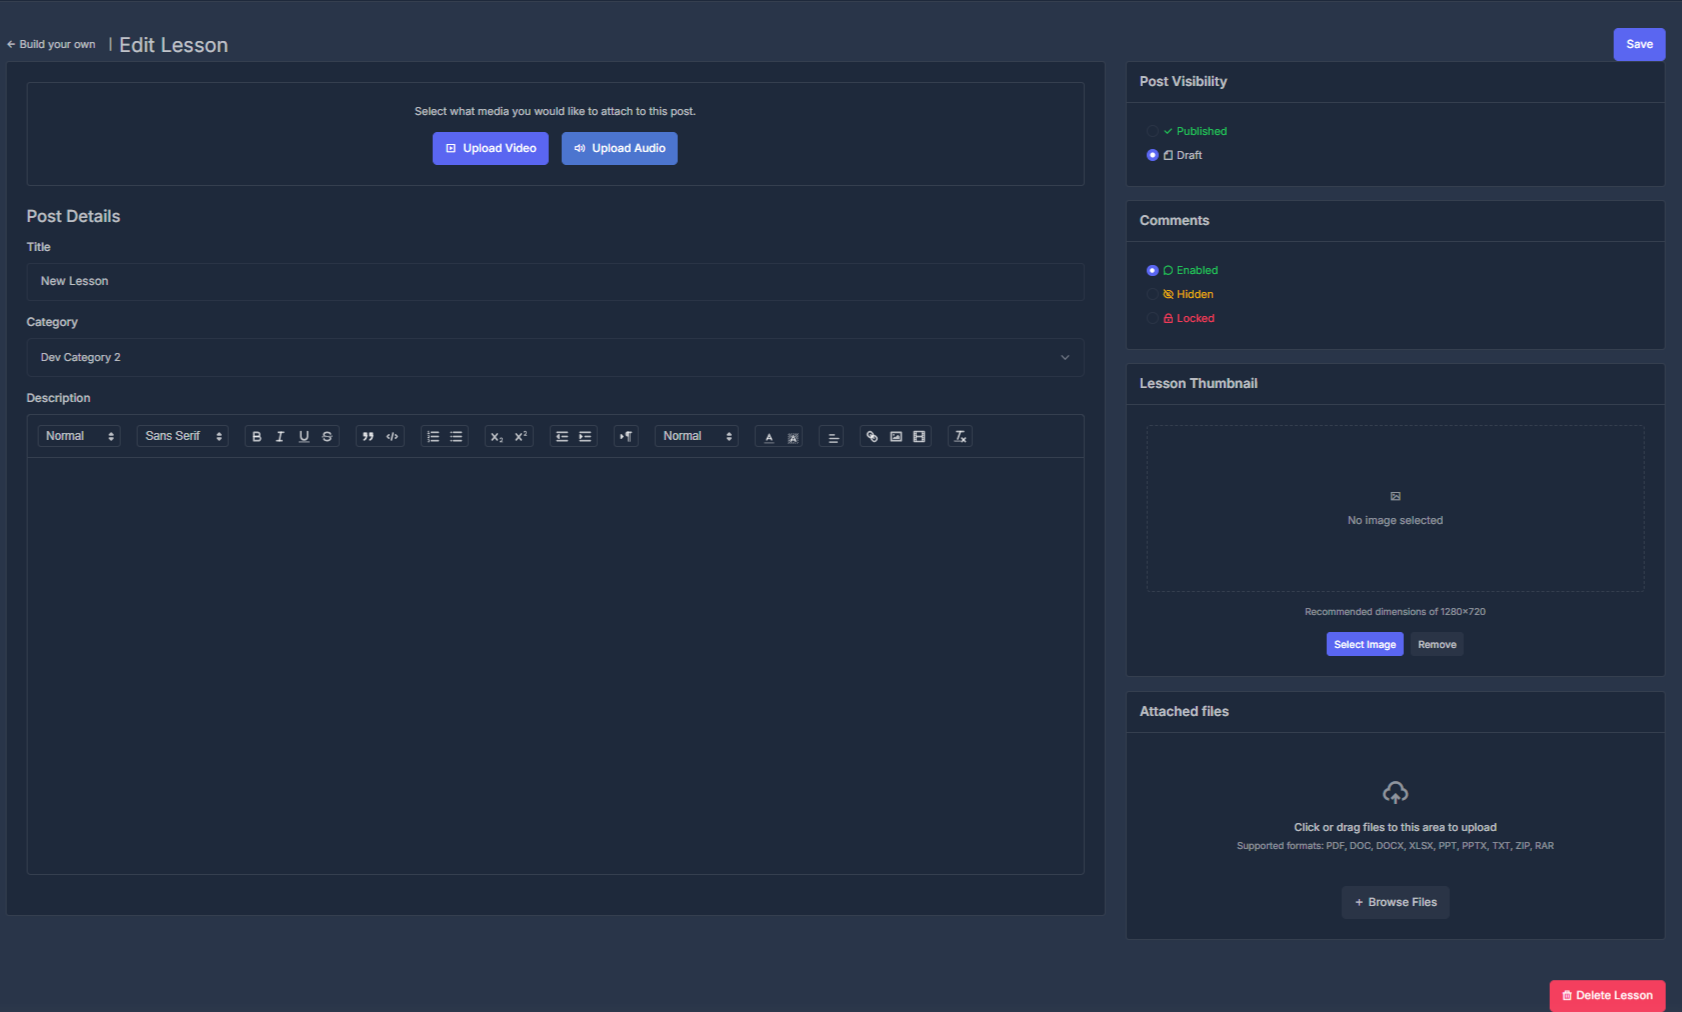Select the Published visibility option

coord(1152,131)
